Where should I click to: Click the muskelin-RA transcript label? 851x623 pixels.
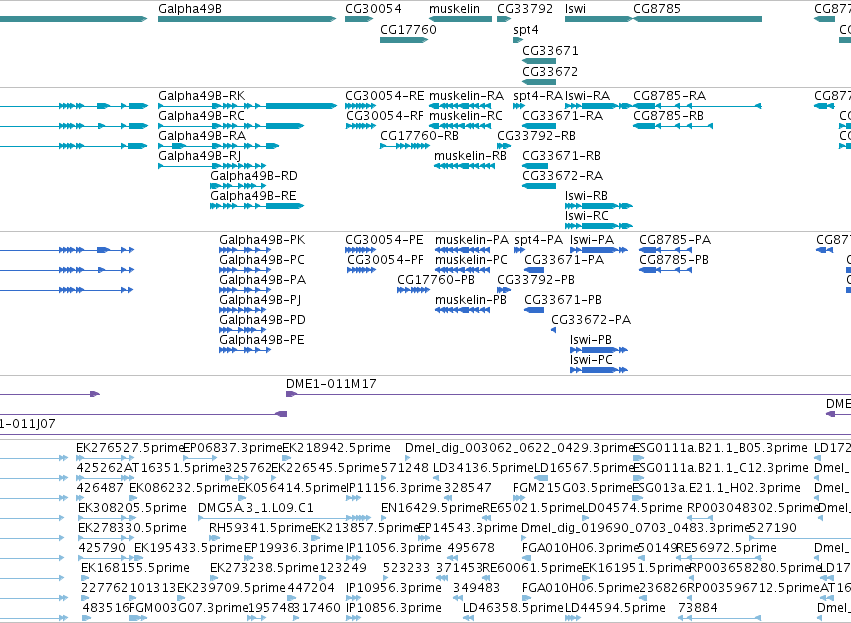(x=466, y=96)
